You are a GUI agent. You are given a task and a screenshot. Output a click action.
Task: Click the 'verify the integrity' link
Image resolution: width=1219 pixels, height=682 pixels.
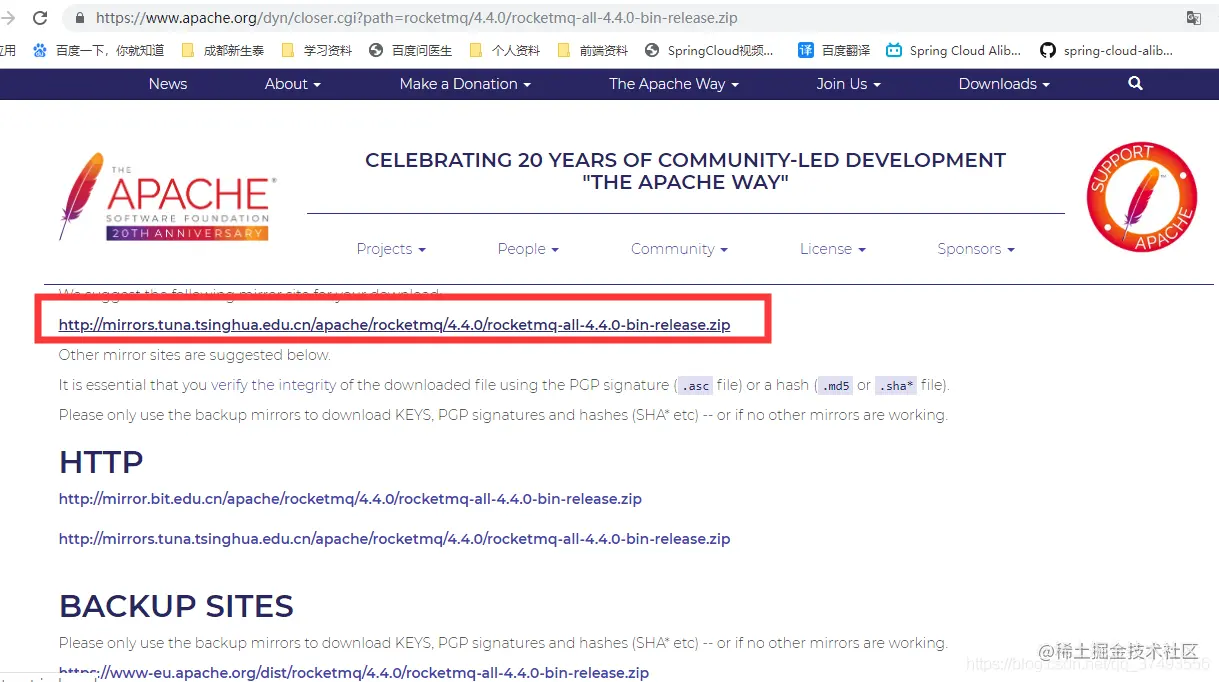click(x=273, y=385)
